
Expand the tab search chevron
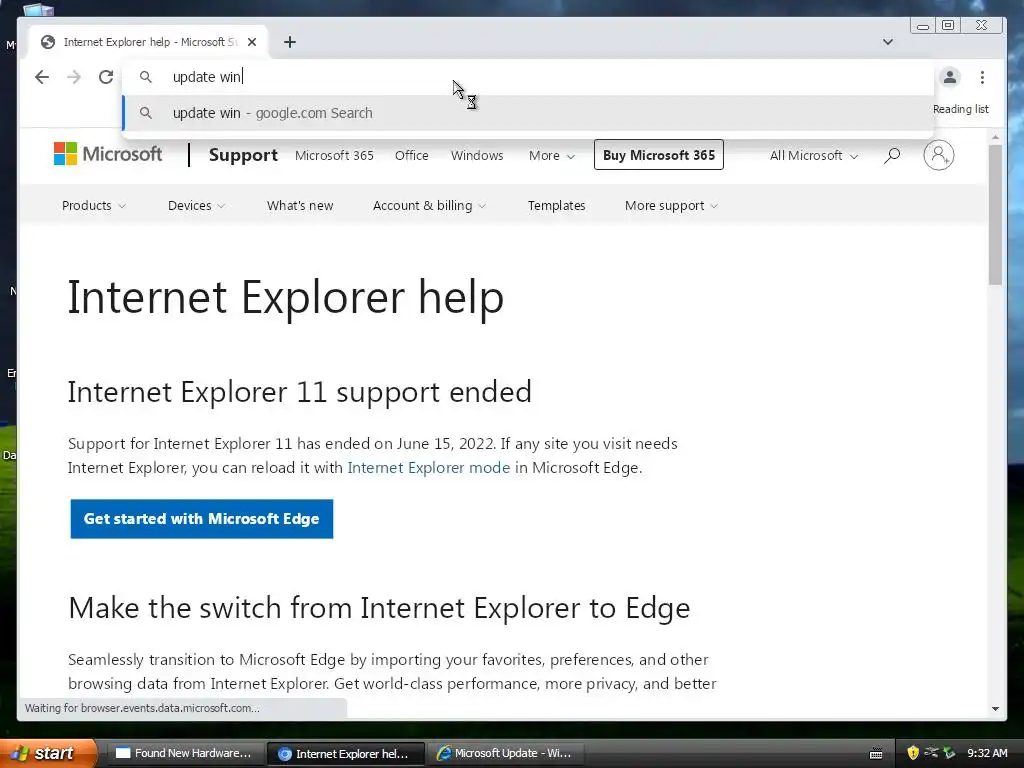point(888,42)
